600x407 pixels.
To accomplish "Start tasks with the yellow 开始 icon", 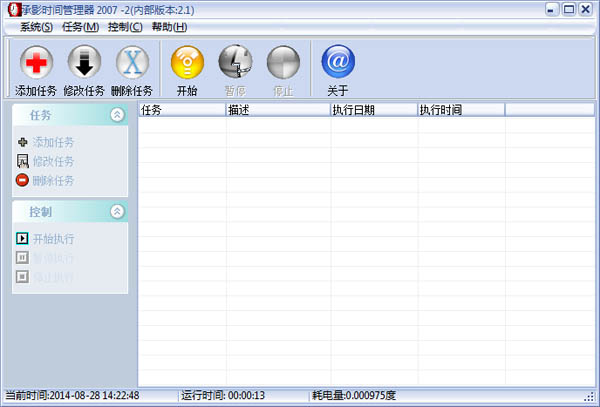I will click(187, 62).
